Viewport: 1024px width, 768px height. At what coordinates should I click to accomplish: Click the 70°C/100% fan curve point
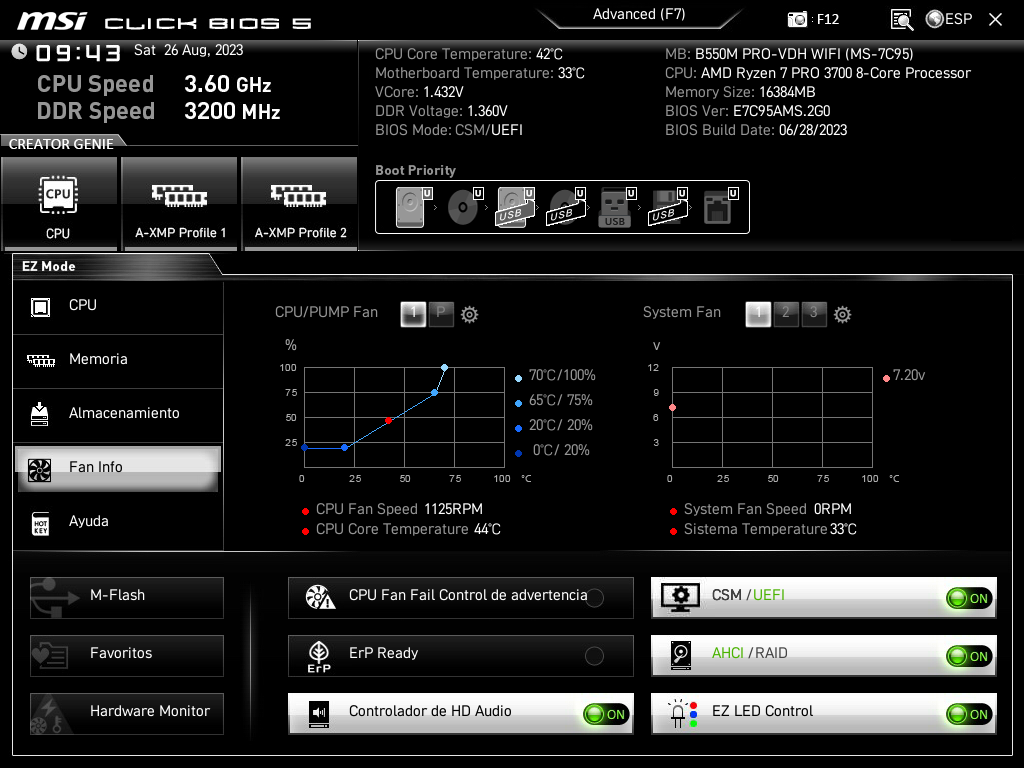point(444,368)
